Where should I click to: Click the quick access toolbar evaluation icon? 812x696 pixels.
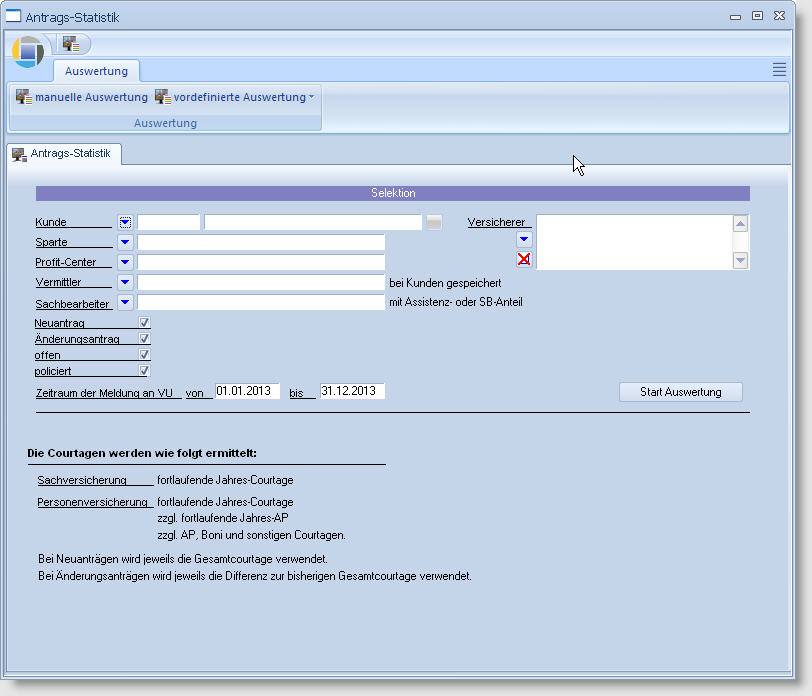[x=70, y=44]
